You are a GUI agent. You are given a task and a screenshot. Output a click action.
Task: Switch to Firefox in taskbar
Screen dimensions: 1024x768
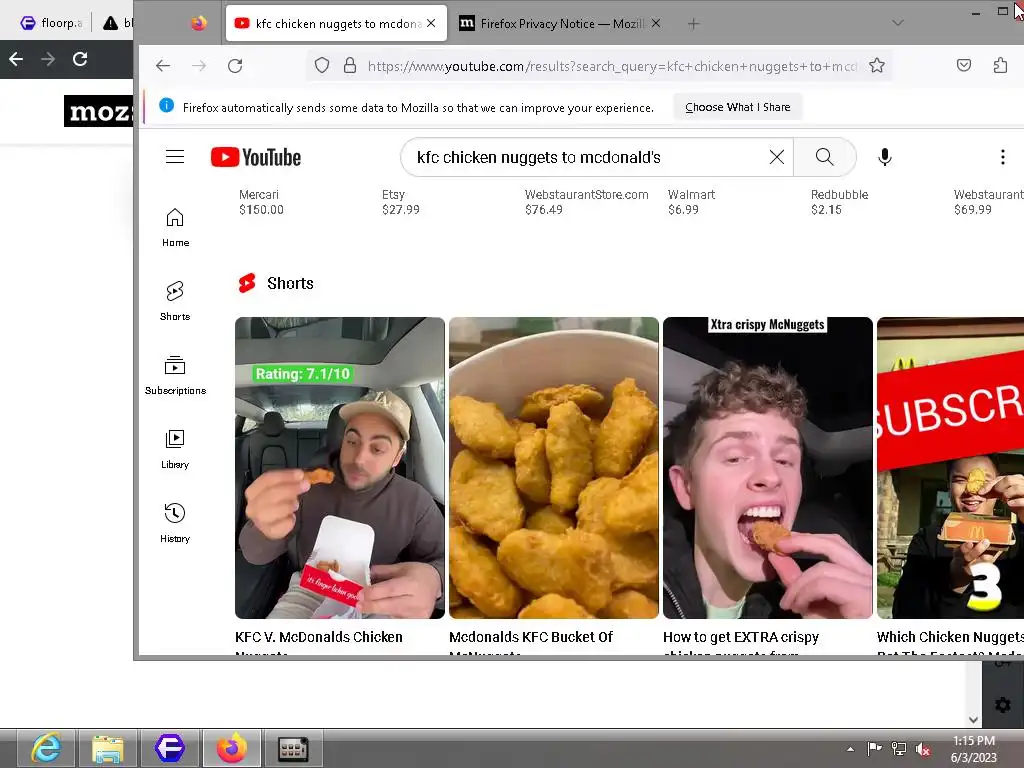(232, 748)
